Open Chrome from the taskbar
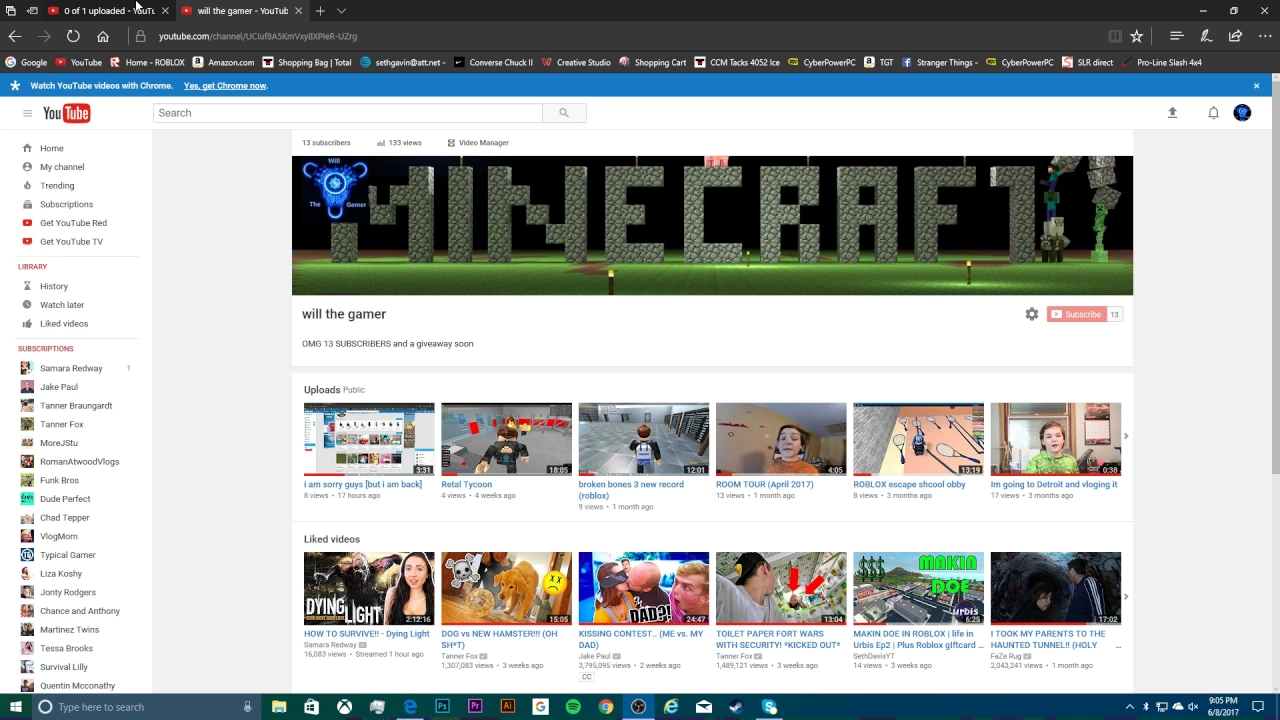The height and width of the screenshot is (720, 1280). pyautogui.click(x=606, y=707)
